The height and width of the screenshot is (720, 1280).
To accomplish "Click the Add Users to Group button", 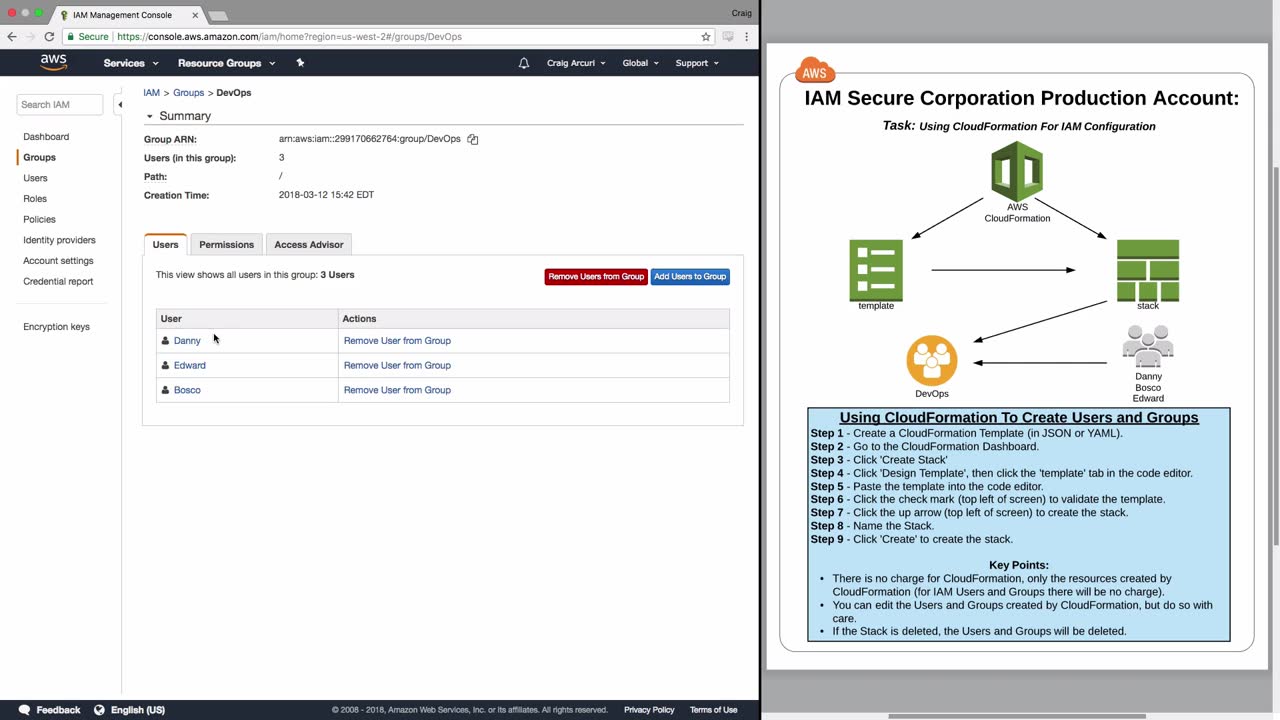I will coord(690,276).
